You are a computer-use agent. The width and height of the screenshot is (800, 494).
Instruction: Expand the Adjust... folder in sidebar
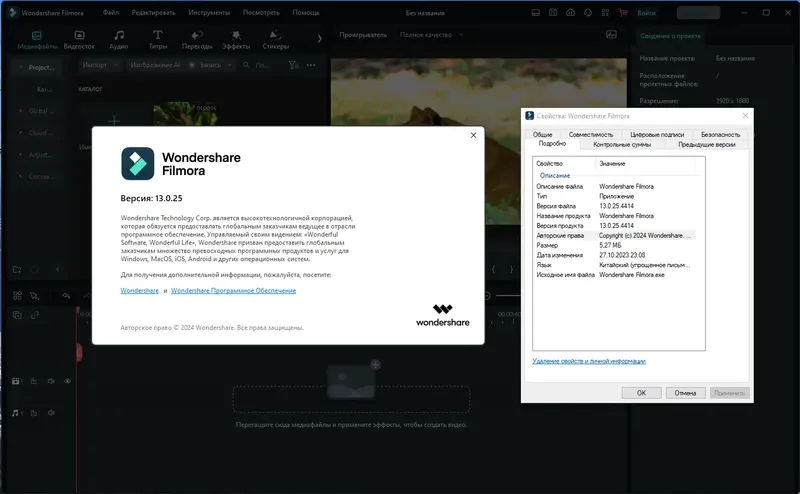click(x=20, y=155)
